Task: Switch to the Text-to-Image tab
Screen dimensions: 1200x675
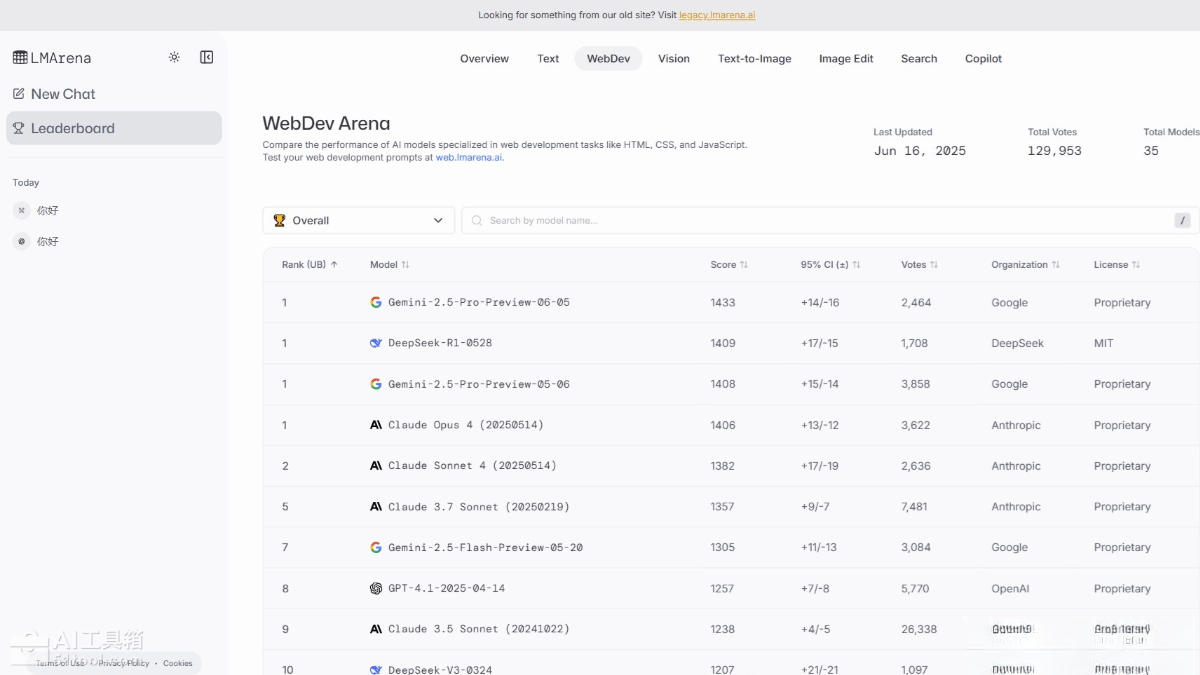Action: coord(754,59)
